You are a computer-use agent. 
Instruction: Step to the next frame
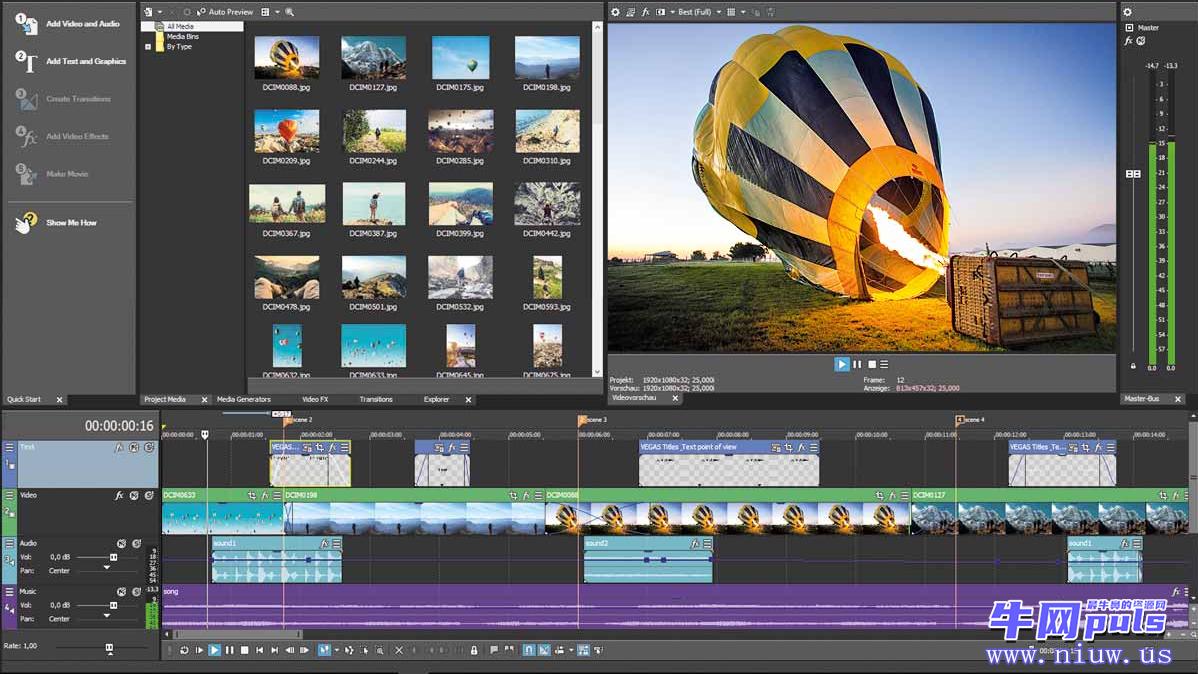pyautogui.click(x=304, y=650)
